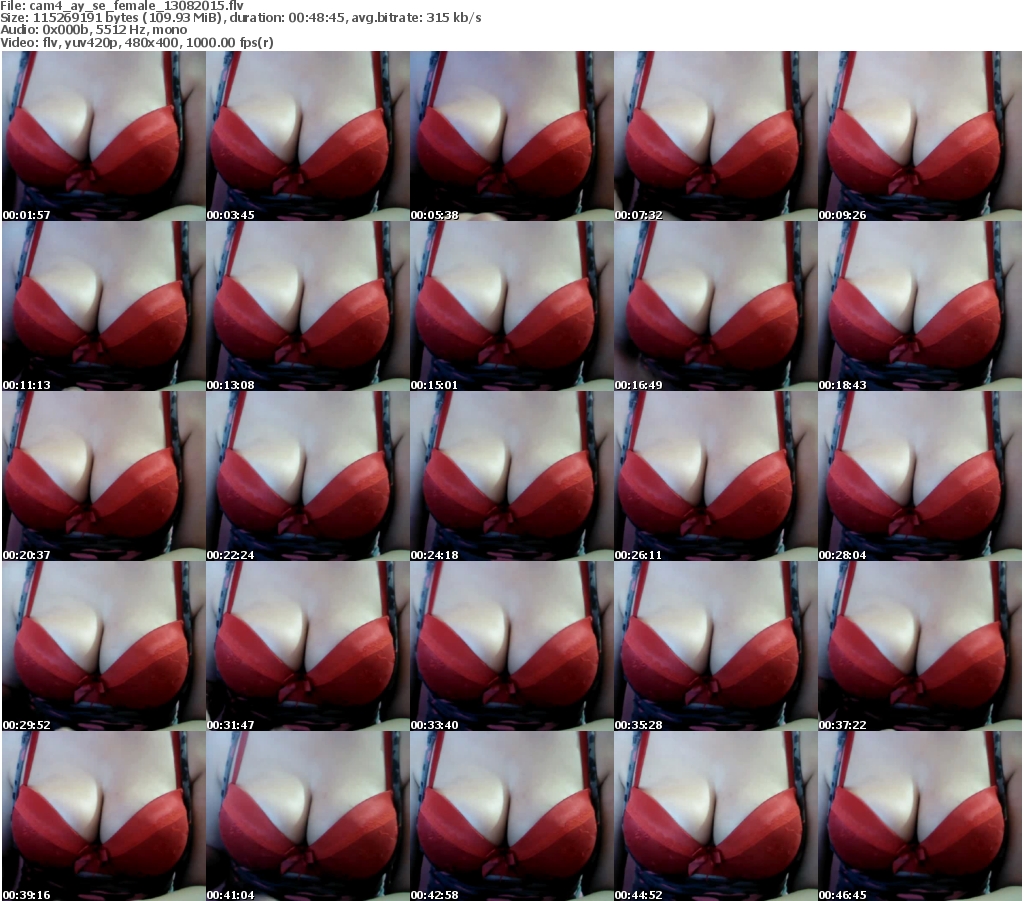Click the frame stamped 00:39:16
The width and height of the screenshot is (1024, 901).
click(x=104, y=816)
